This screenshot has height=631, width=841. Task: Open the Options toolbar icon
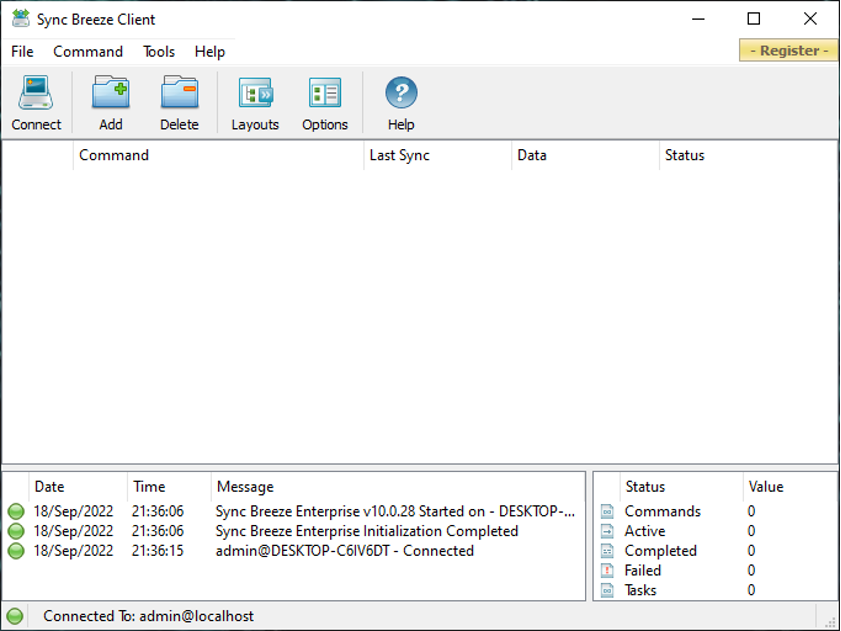324,93
